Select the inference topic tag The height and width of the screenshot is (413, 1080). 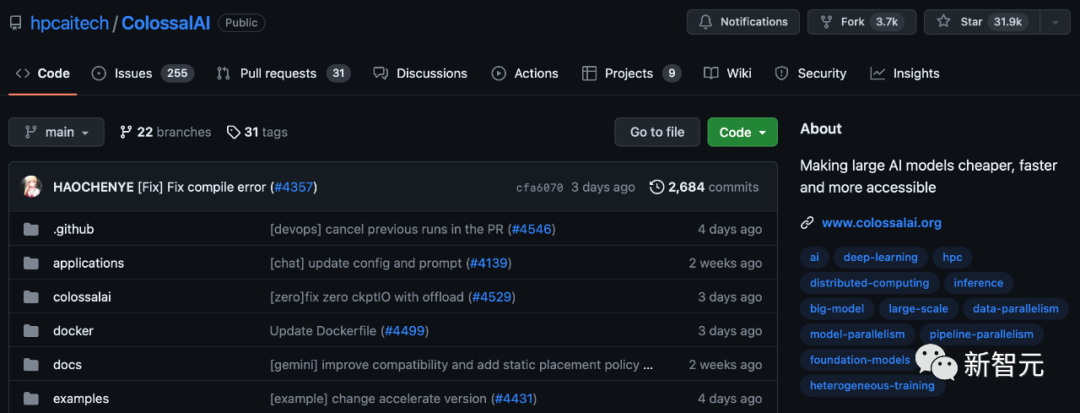tap(978, 282)
